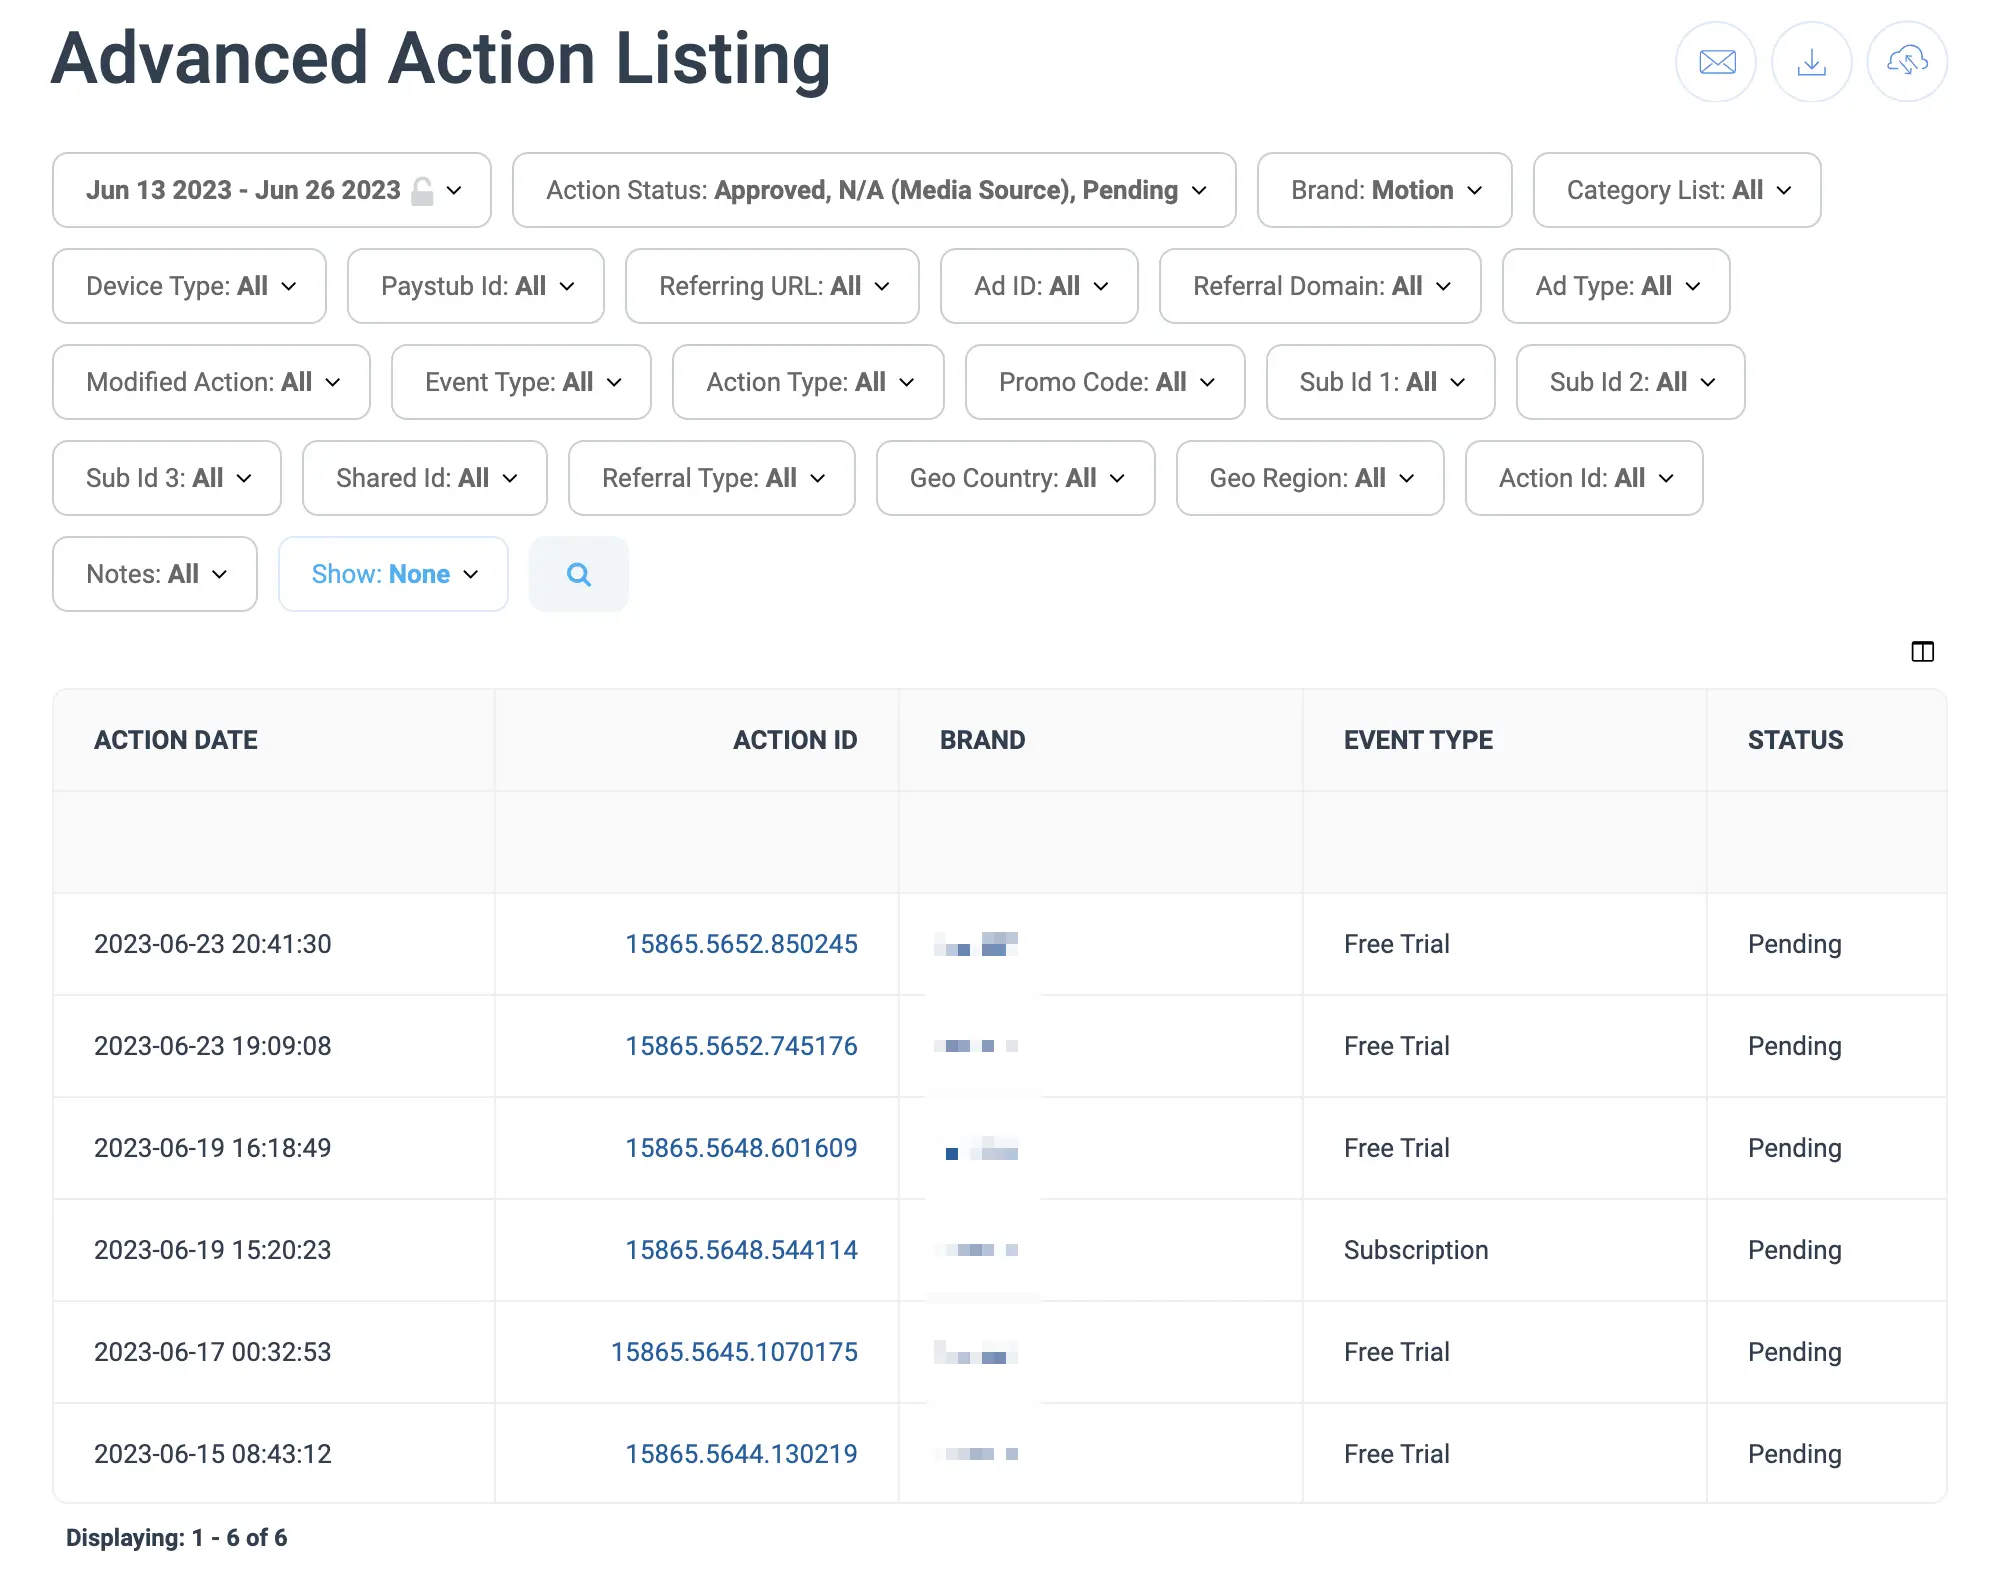Download the report using the download icon
This screenshot has width=2002, height=1594.
pyautogui.click(x=1810, y=62)
